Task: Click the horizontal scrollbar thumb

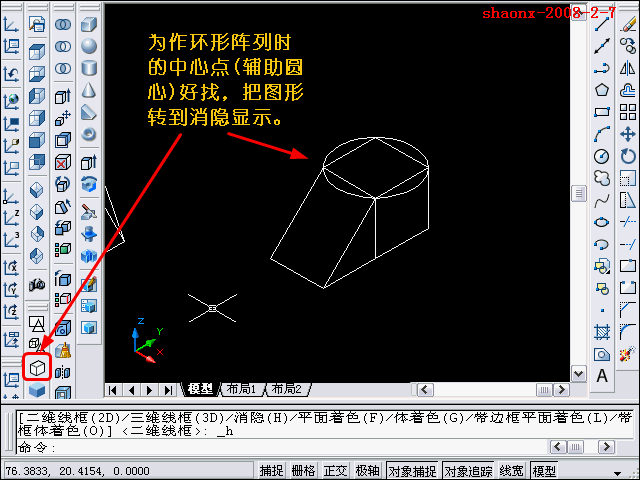Action: [x=544, y=390]
